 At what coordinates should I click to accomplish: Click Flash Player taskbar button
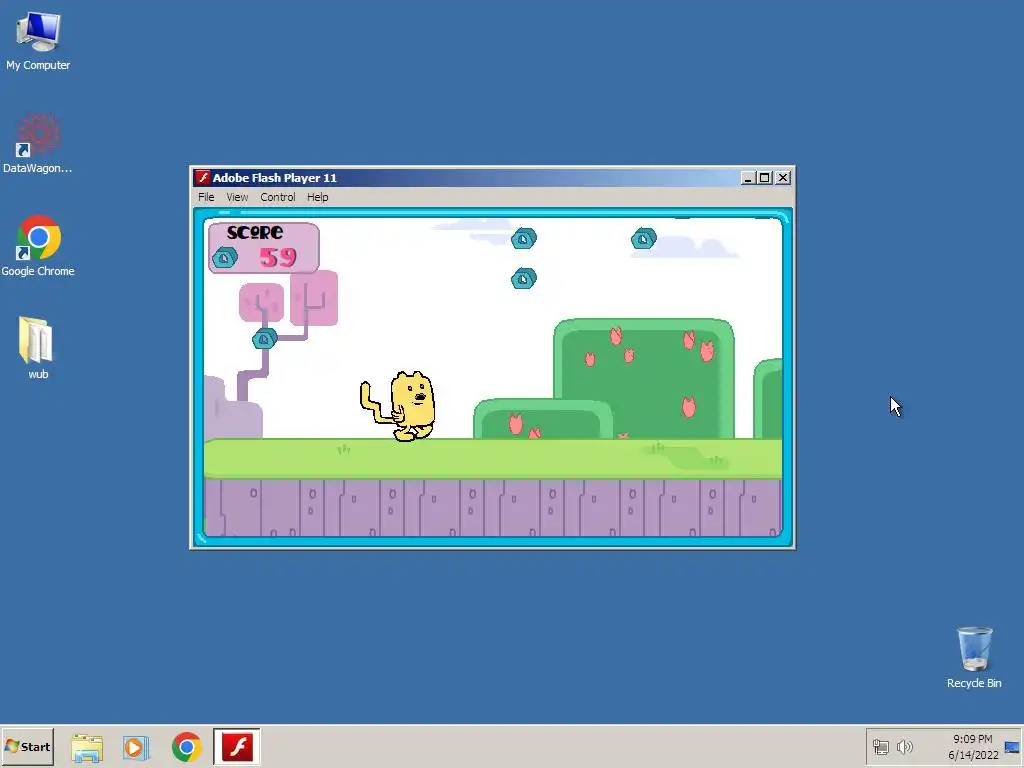pyautogui.click(x=237, y=746)
